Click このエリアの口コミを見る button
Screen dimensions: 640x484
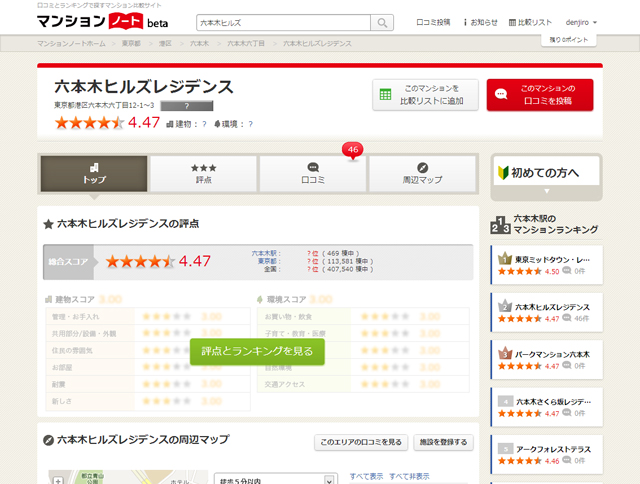pyautogui.click(x=361, y=442)
